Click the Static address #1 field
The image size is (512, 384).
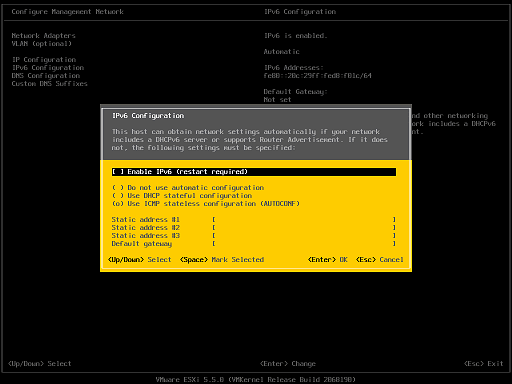(x=304, y=220)
